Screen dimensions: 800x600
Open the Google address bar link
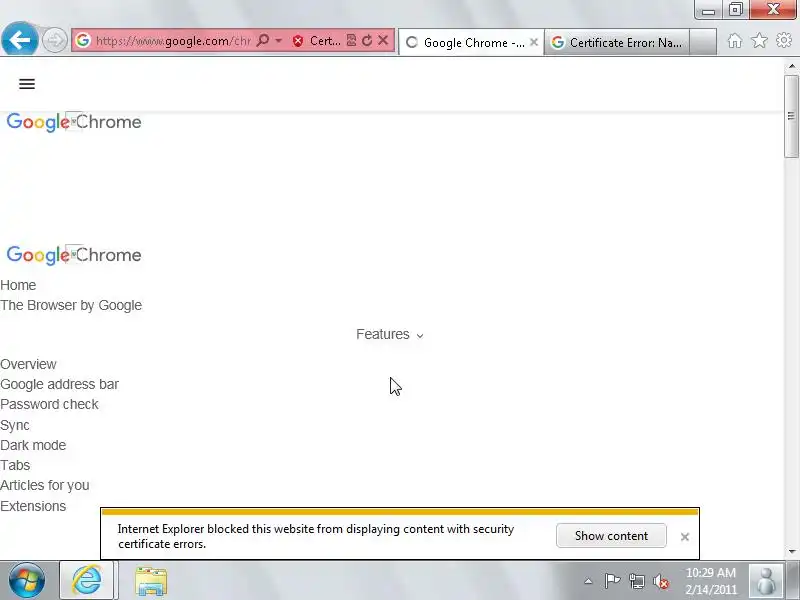coord(59,384)
